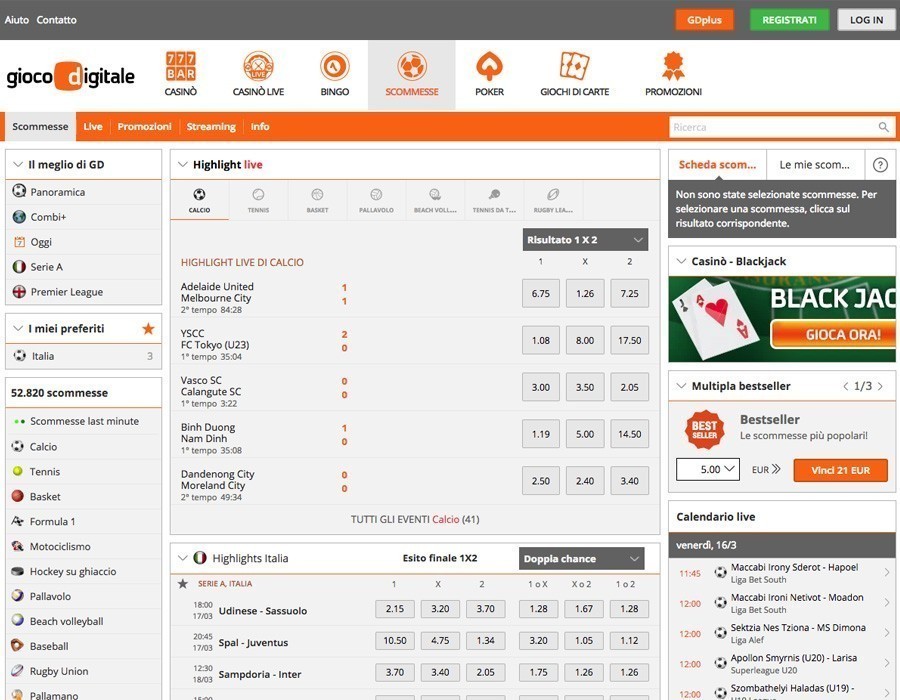Switch to the Streaming tab
The image size is (900, 700).
point(211,127)
